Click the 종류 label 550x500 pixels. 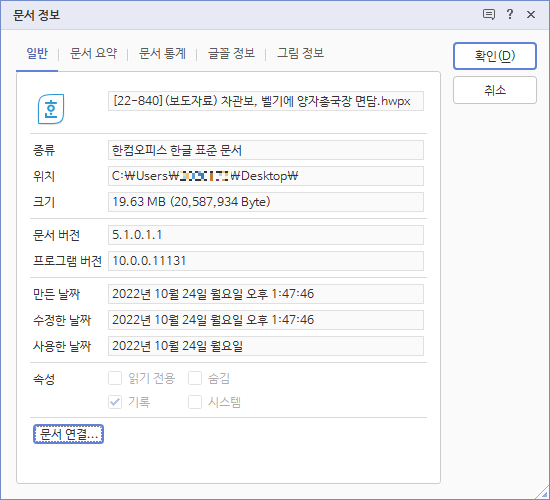coord(44,151)
